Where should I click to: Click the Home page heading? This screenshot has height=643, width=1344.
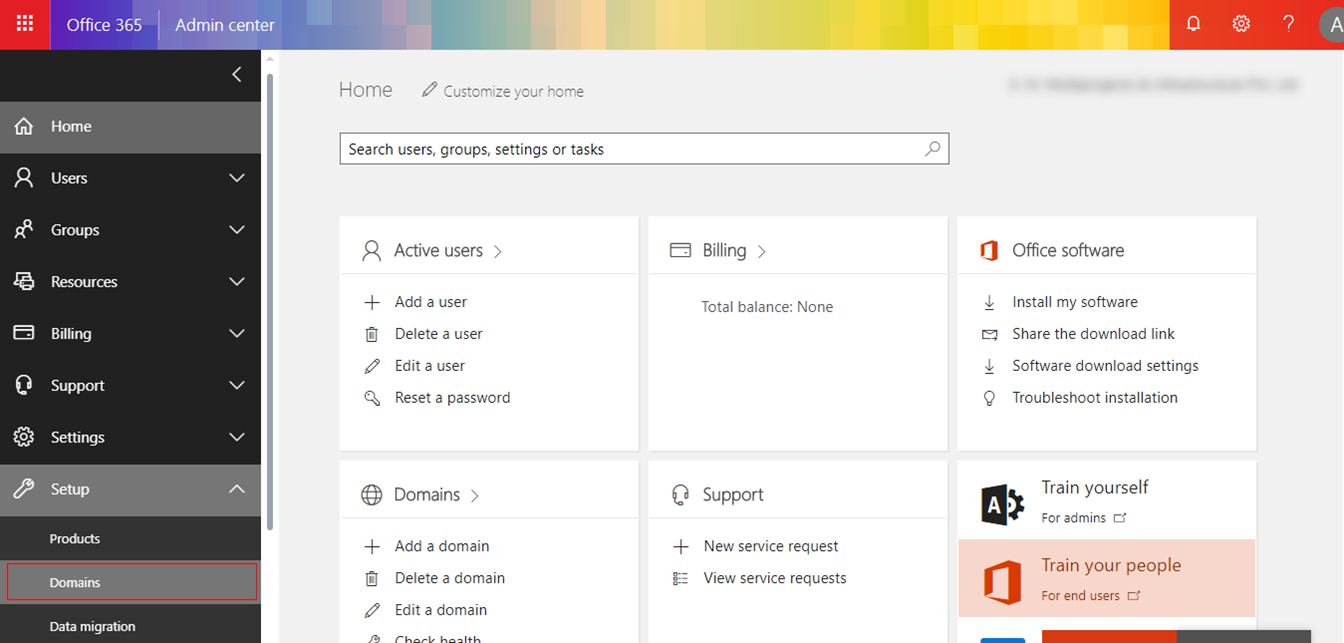[x=365, y=90]
